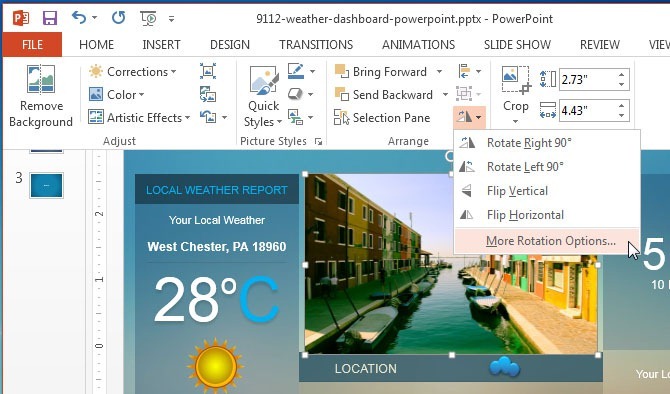Click the Redo (repeat) icon
Viewport: 670px width, 394px height.
(118, 18)
